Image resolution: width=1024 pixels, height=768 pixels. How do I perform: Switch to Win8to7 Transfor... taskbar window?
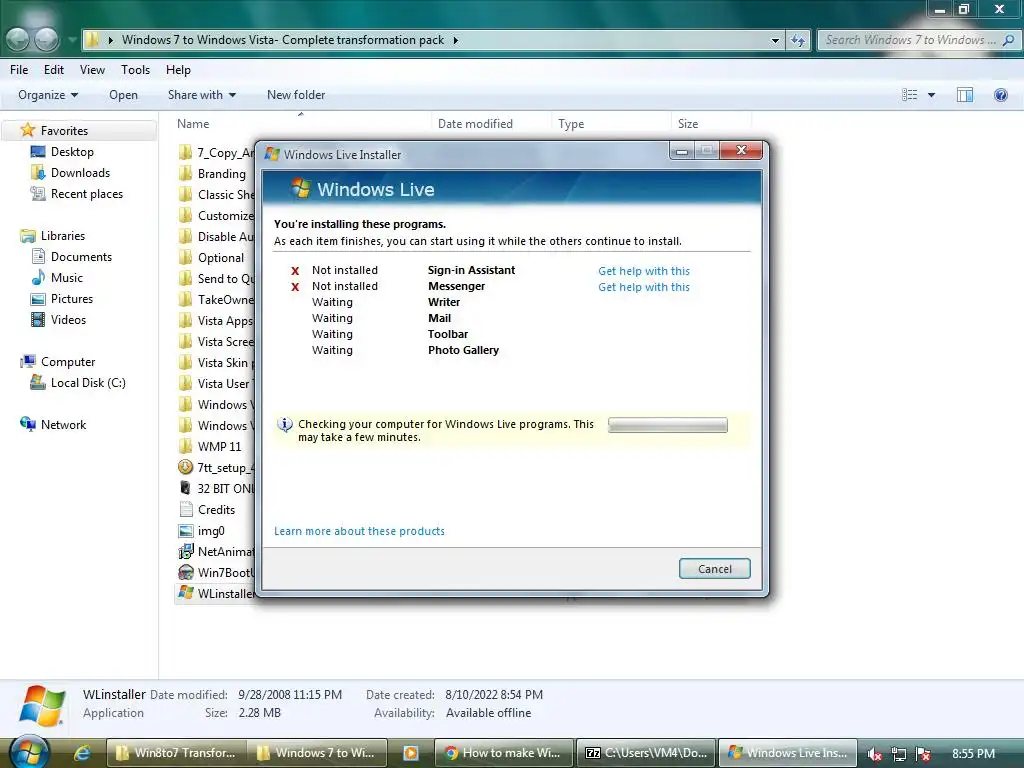pyautogui.click(x=176, y=753)
